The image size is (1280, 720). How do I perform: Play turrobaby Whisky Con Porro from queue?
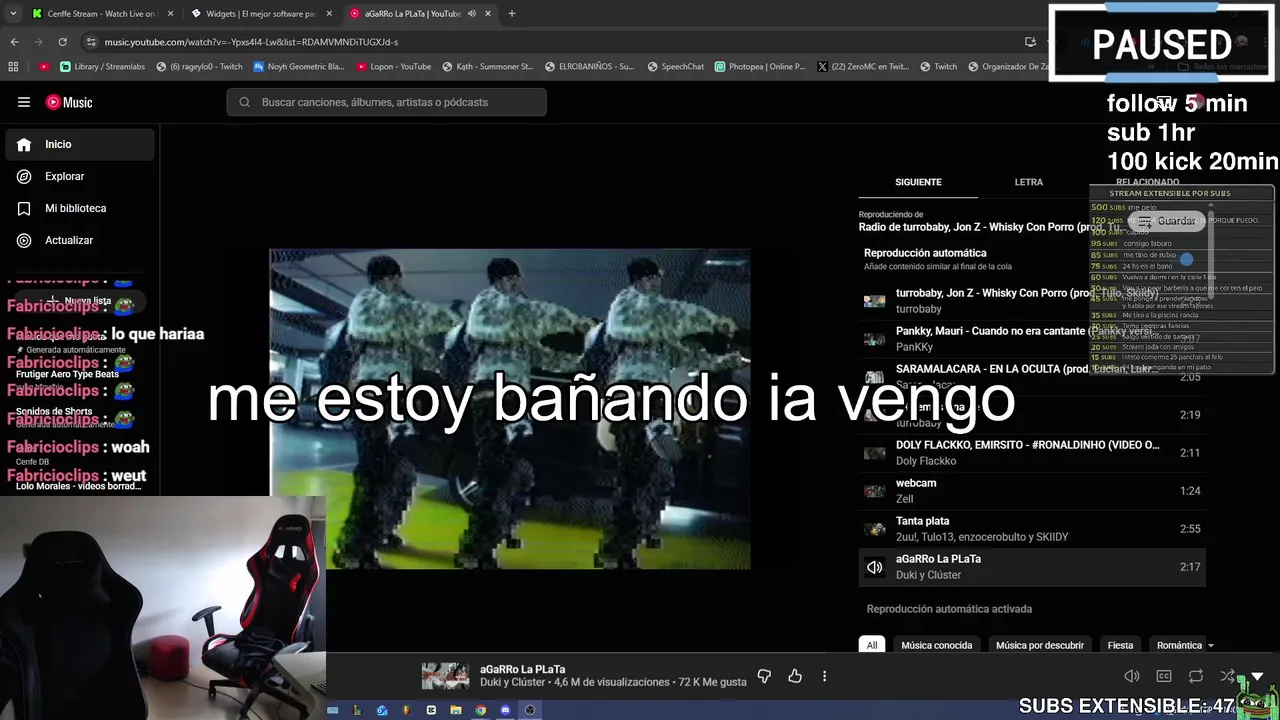click(1032, 301)
